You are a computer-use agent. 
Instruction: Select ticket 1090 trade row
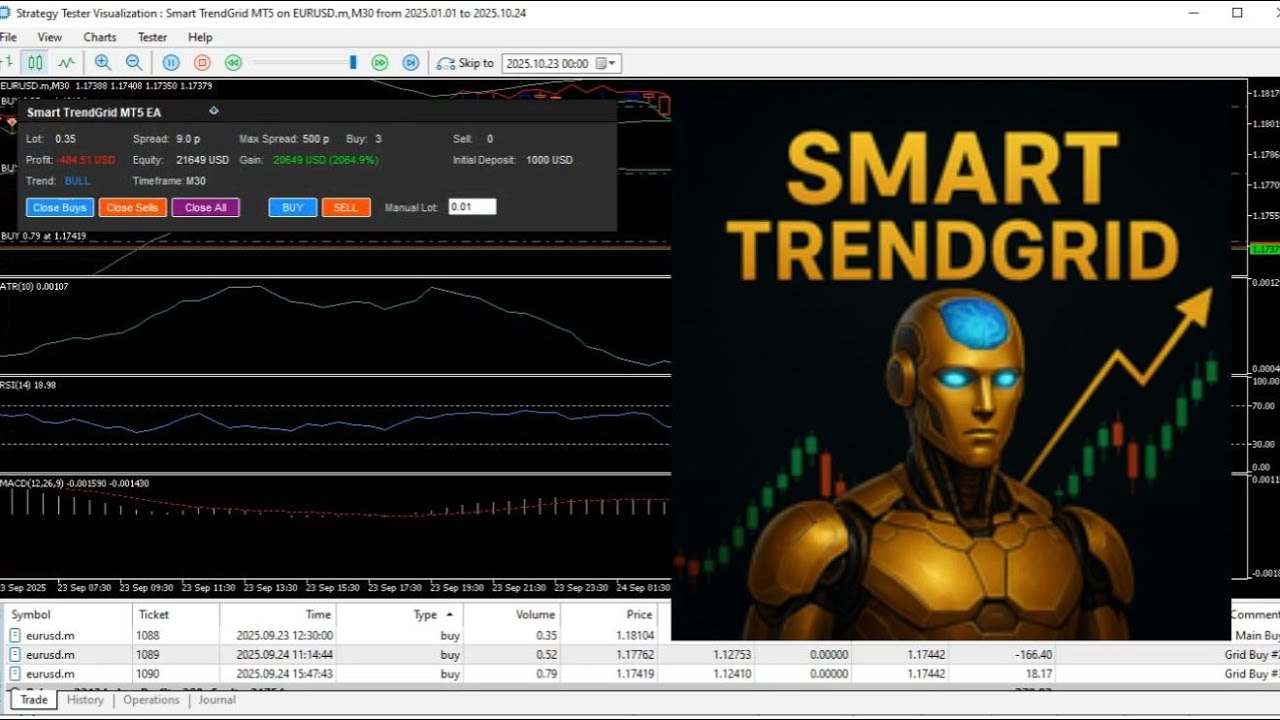(640, 674)
